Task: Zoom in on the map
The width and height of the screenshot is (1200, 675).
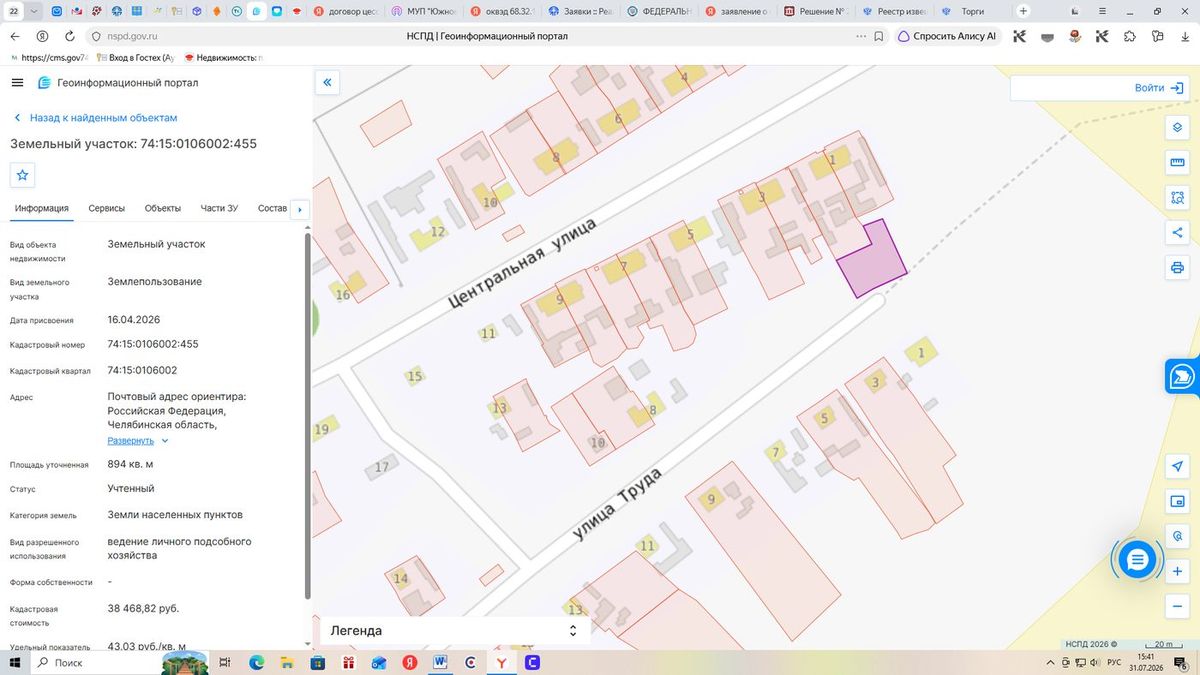Action: pos(1177,571)
